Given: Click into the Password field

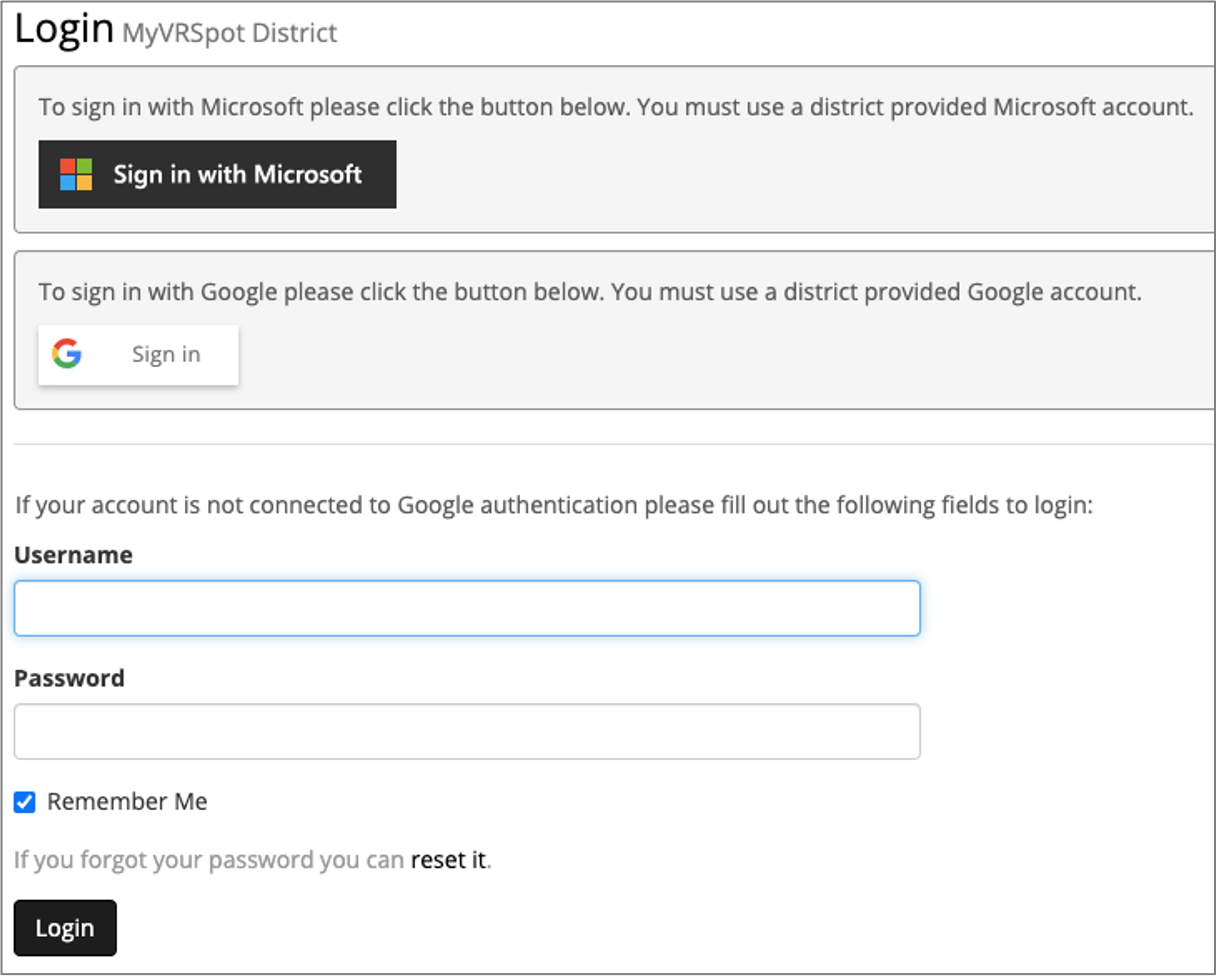Looking at the screenshot, I should pos(467,731).
